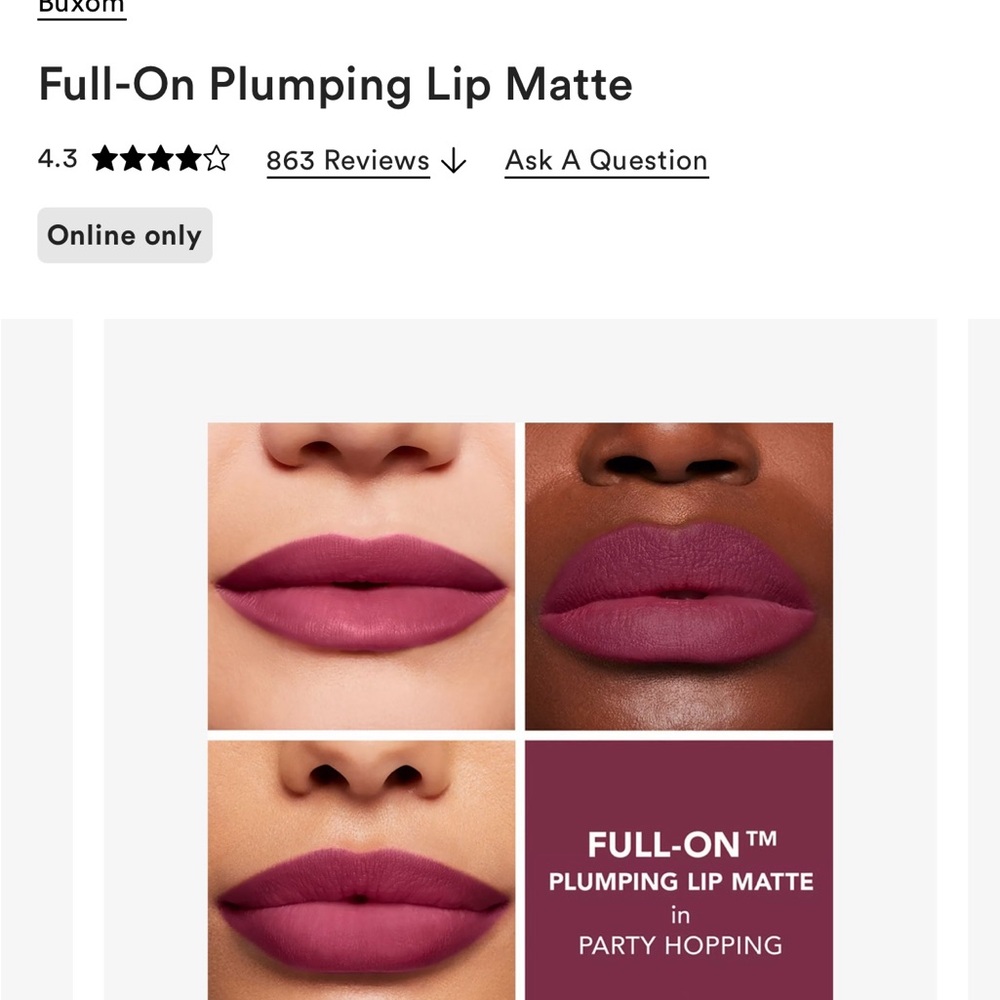Select the product title Full-On Plumping Lip Matte
This screenshot has height=1000, width=1000.
335,86
